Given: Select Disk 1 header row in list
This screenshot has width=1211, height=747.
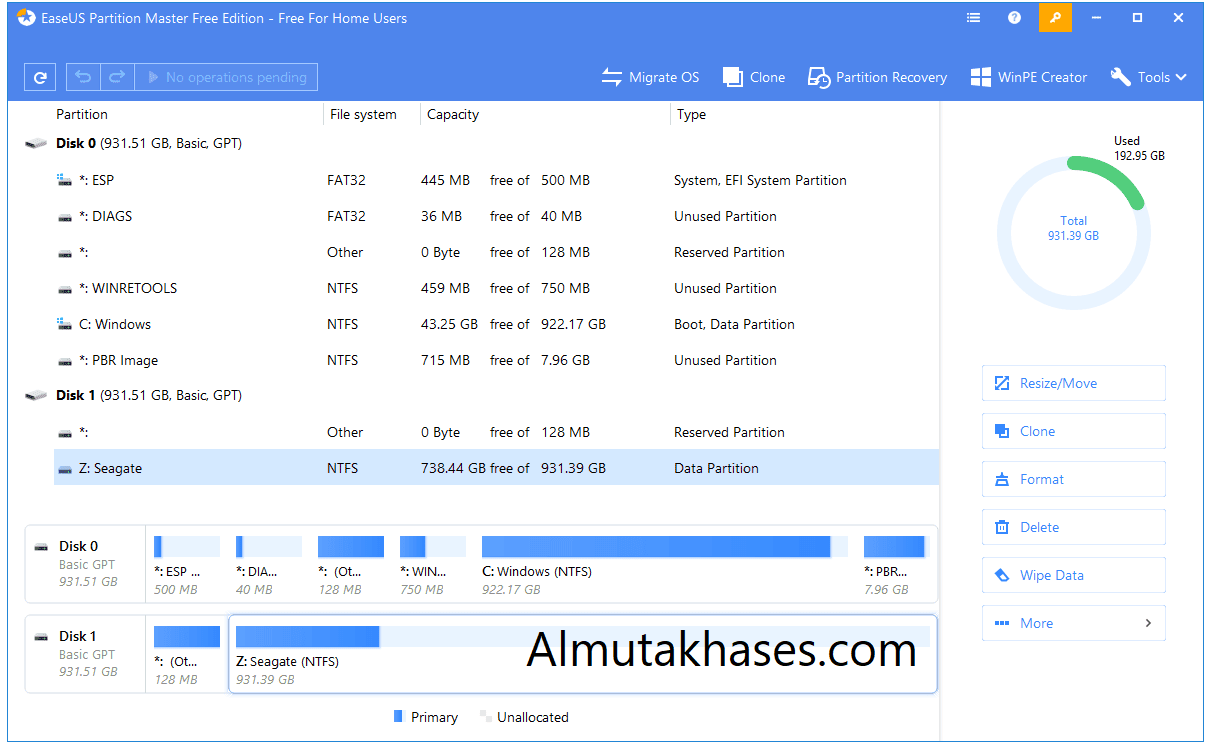Looking at the screenshot, I should pyautogui.click(x=480, y=395).
